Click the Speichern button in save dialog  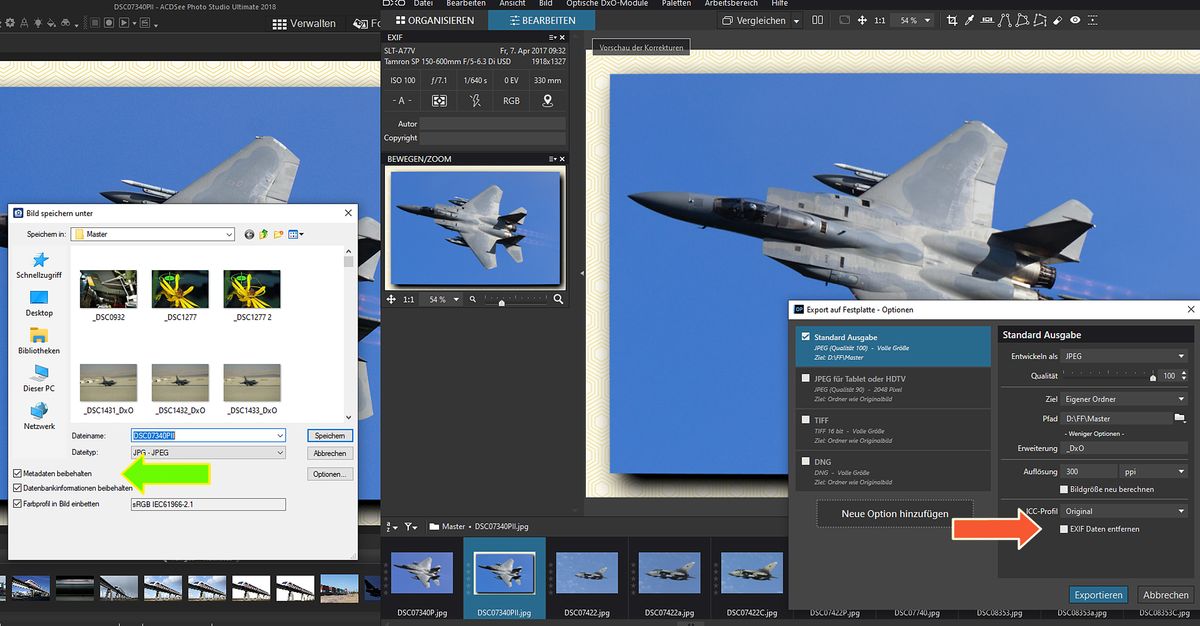pos(330,436)
